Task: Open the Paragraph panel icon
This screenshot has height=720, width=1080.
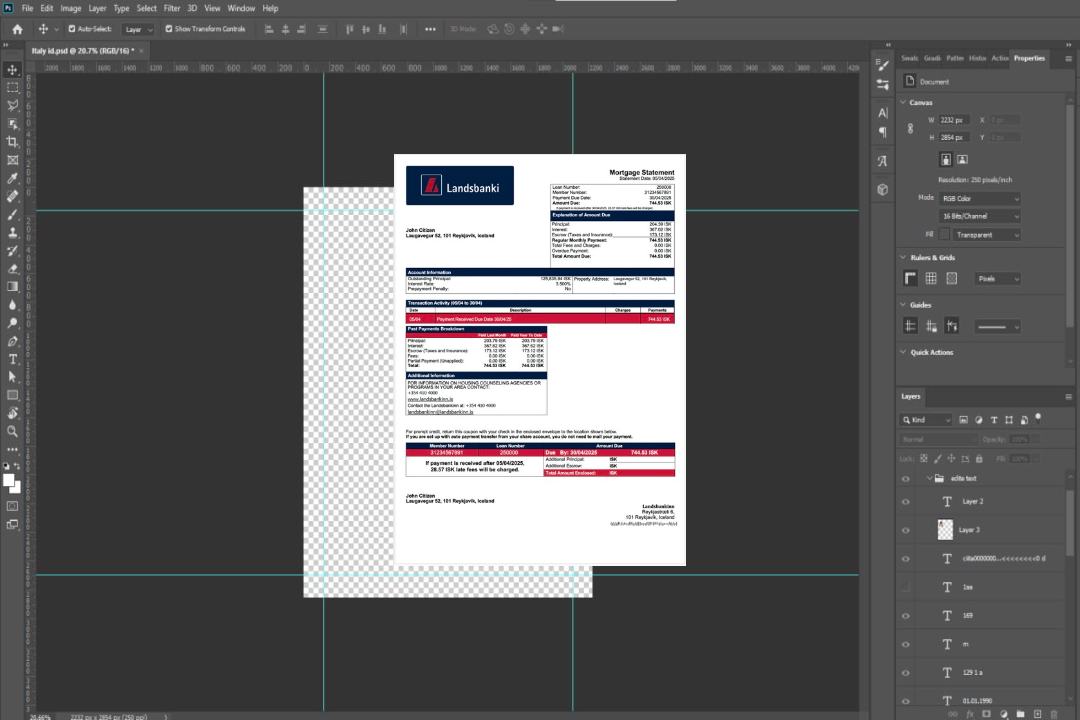Action: (x=882, y=132)
